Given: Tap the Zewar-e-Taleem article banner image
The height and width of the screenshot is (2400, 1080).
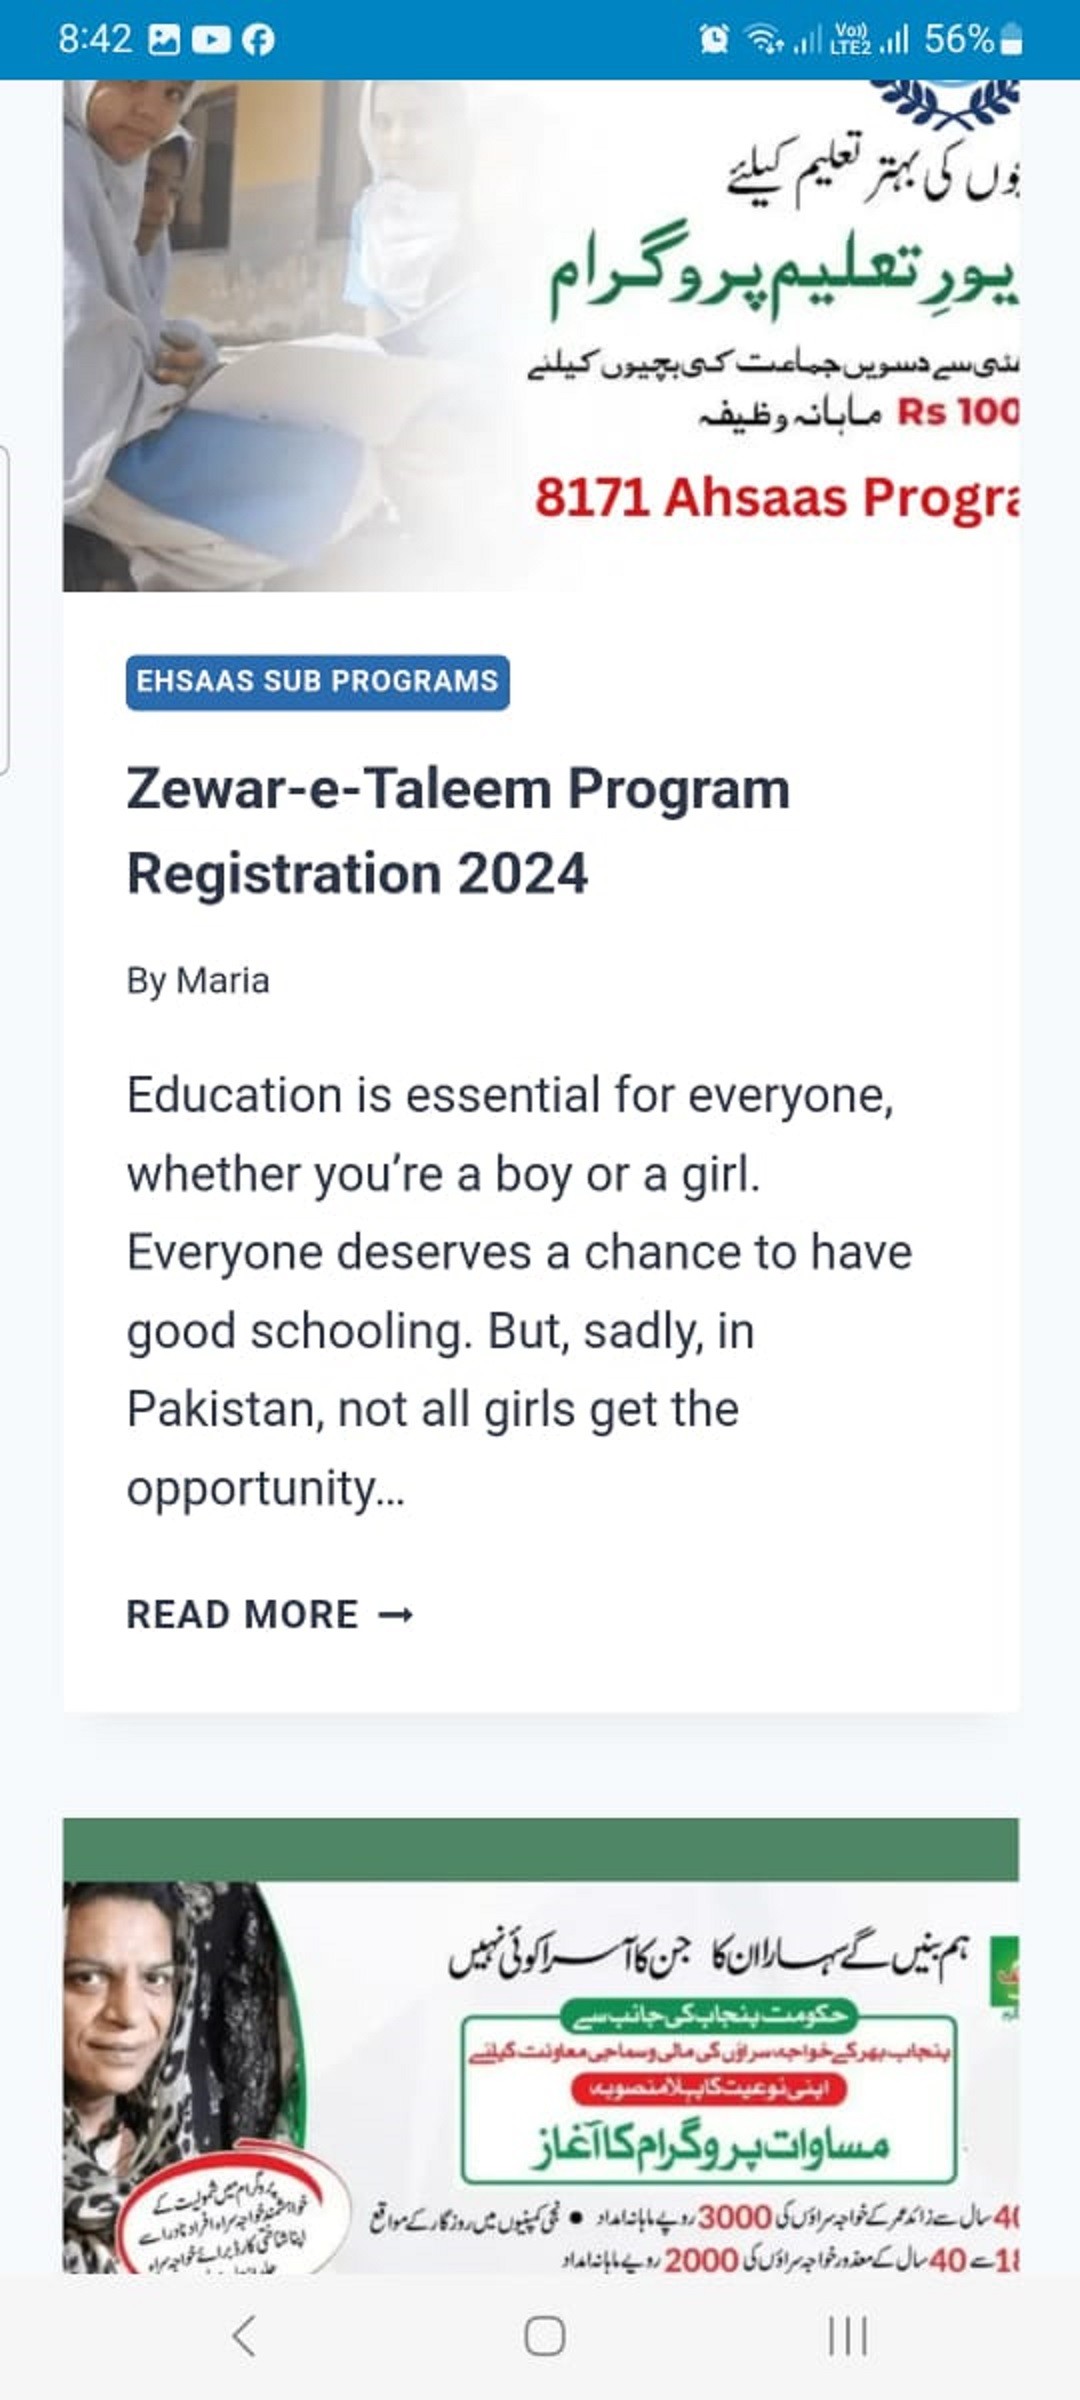Looking at the screenshot, I should 541,336.
